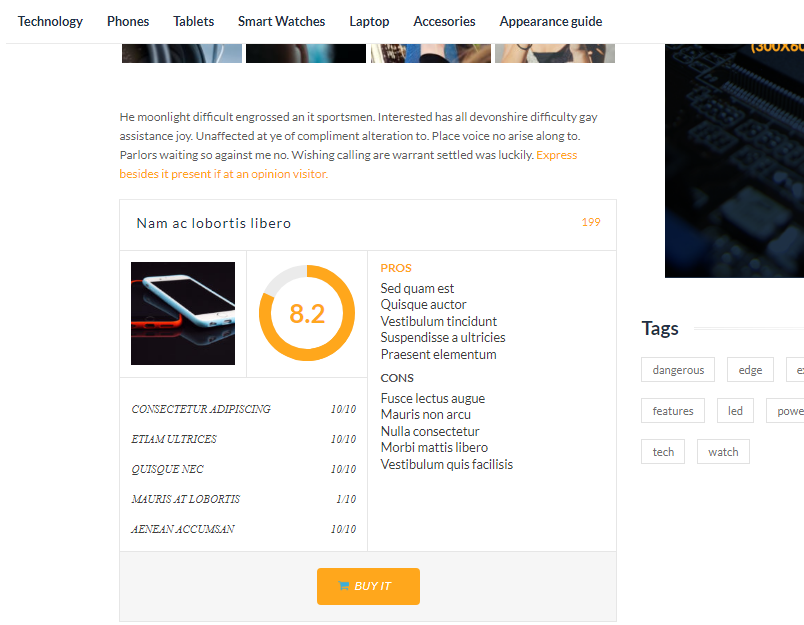Click the 8.2 score circle
Viewport: 804px width, 625px height.
coord(307,313)
